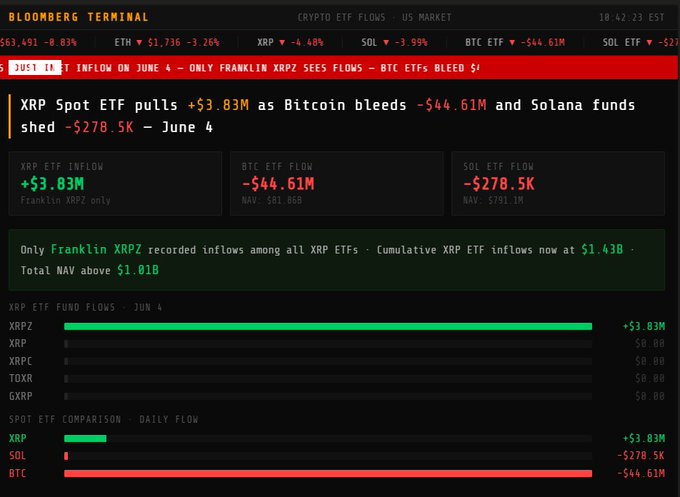
Task: Open the XRP ETF INFLOW card
Action: click(115, 183)
